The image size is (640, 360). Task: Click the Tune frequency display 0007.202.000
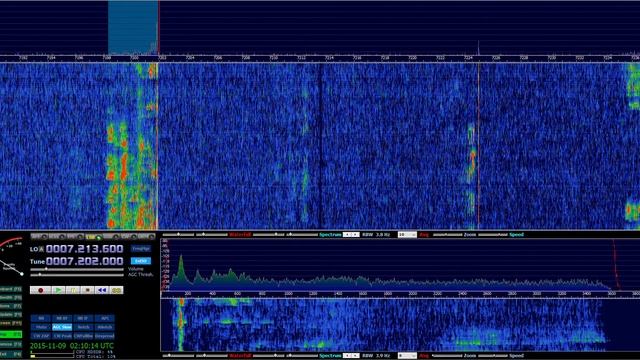click(84, 261)
